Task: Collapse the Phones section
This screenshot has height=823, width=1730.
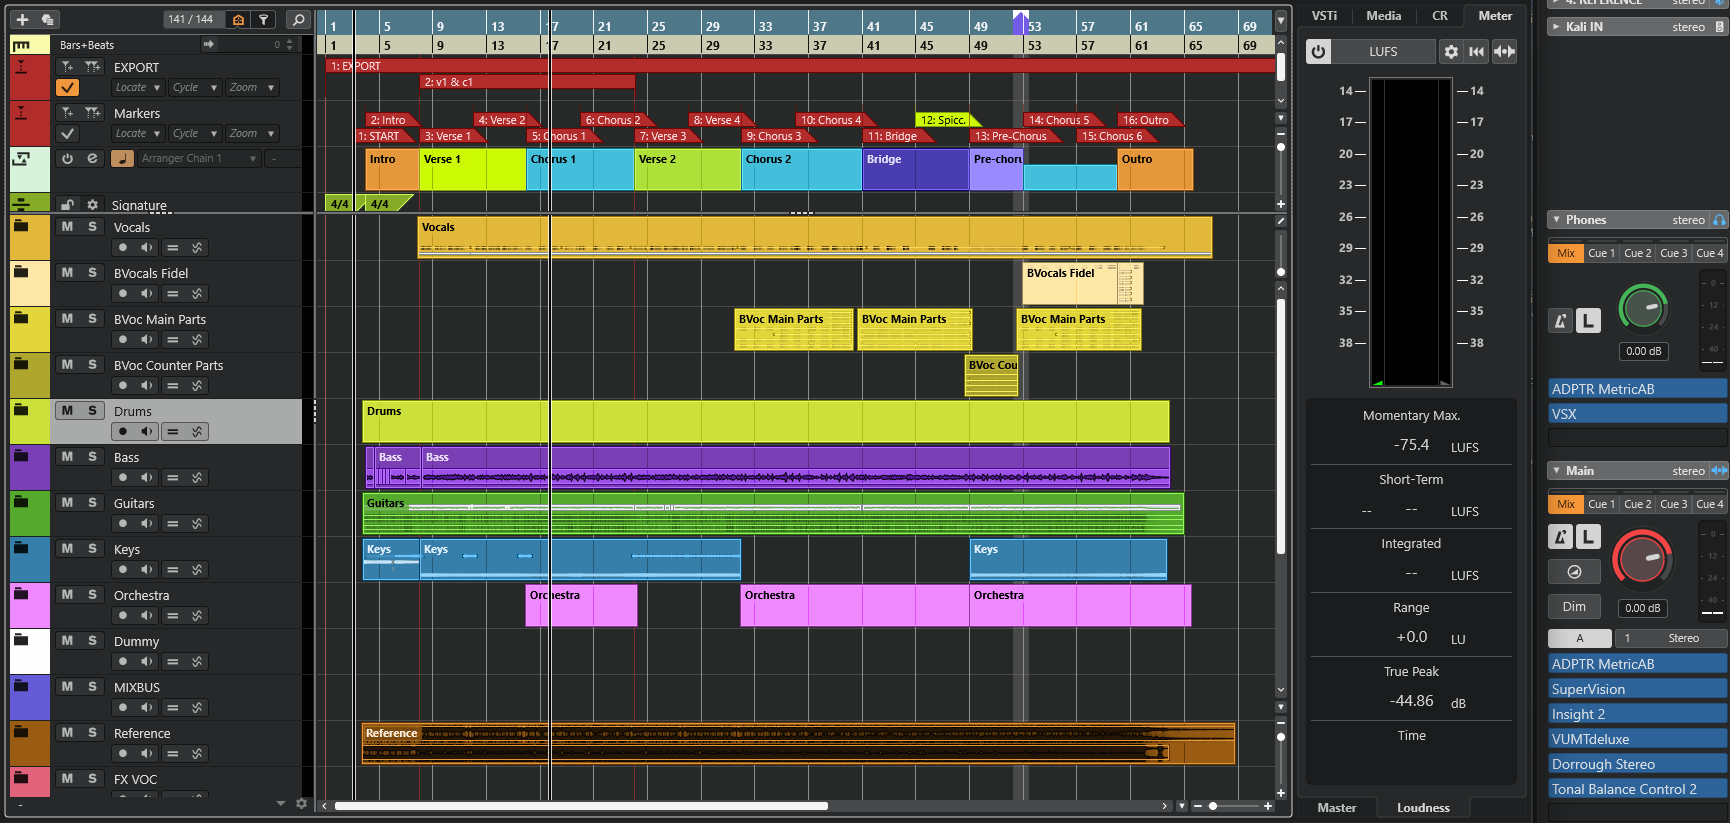Action: tap(1556, 220)
